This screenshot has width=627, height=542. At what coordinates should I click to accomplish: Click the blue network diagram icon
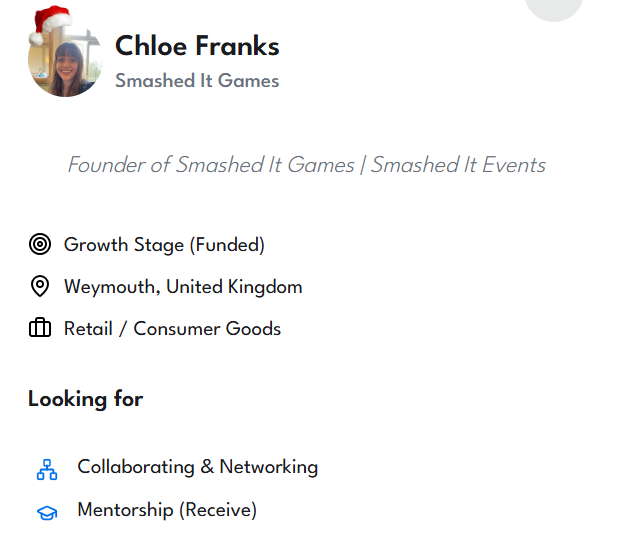pyautogui.click(x=47, y=468)
